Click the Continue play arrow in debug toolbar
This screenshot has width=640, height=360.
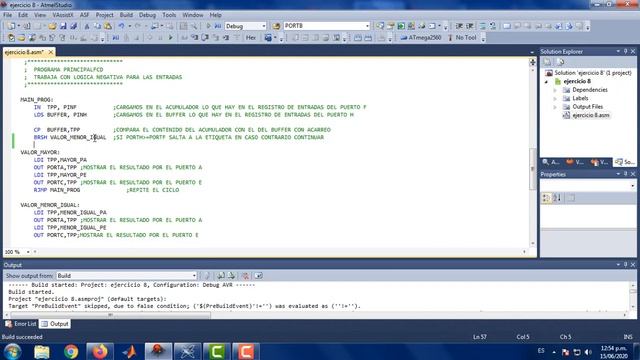[x=171, y=38]
